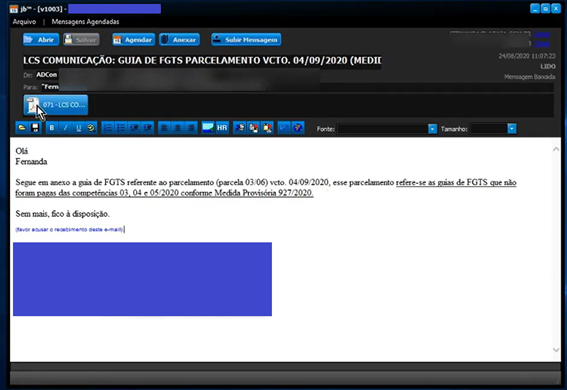Viewport: 567px width, 390px height.
Task: Click the open folder icon in editor toolbar
Action: point(22,128)
